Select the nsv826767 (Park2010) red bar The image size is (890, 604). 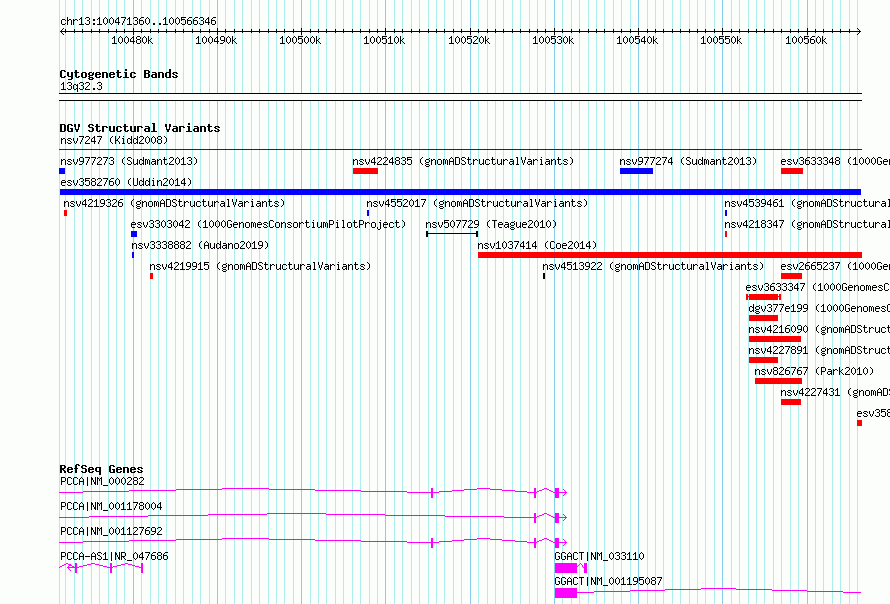point(778,381)
